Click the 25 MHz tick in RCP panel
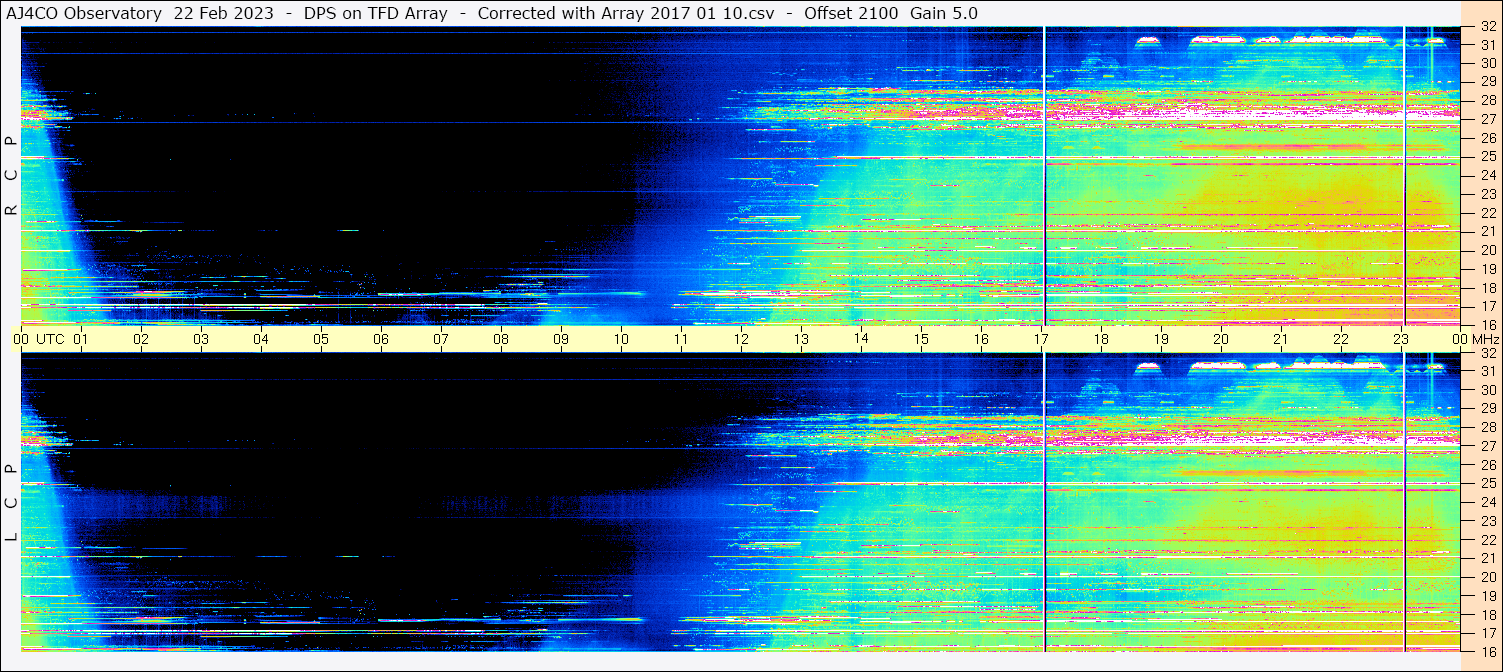 1487,156
